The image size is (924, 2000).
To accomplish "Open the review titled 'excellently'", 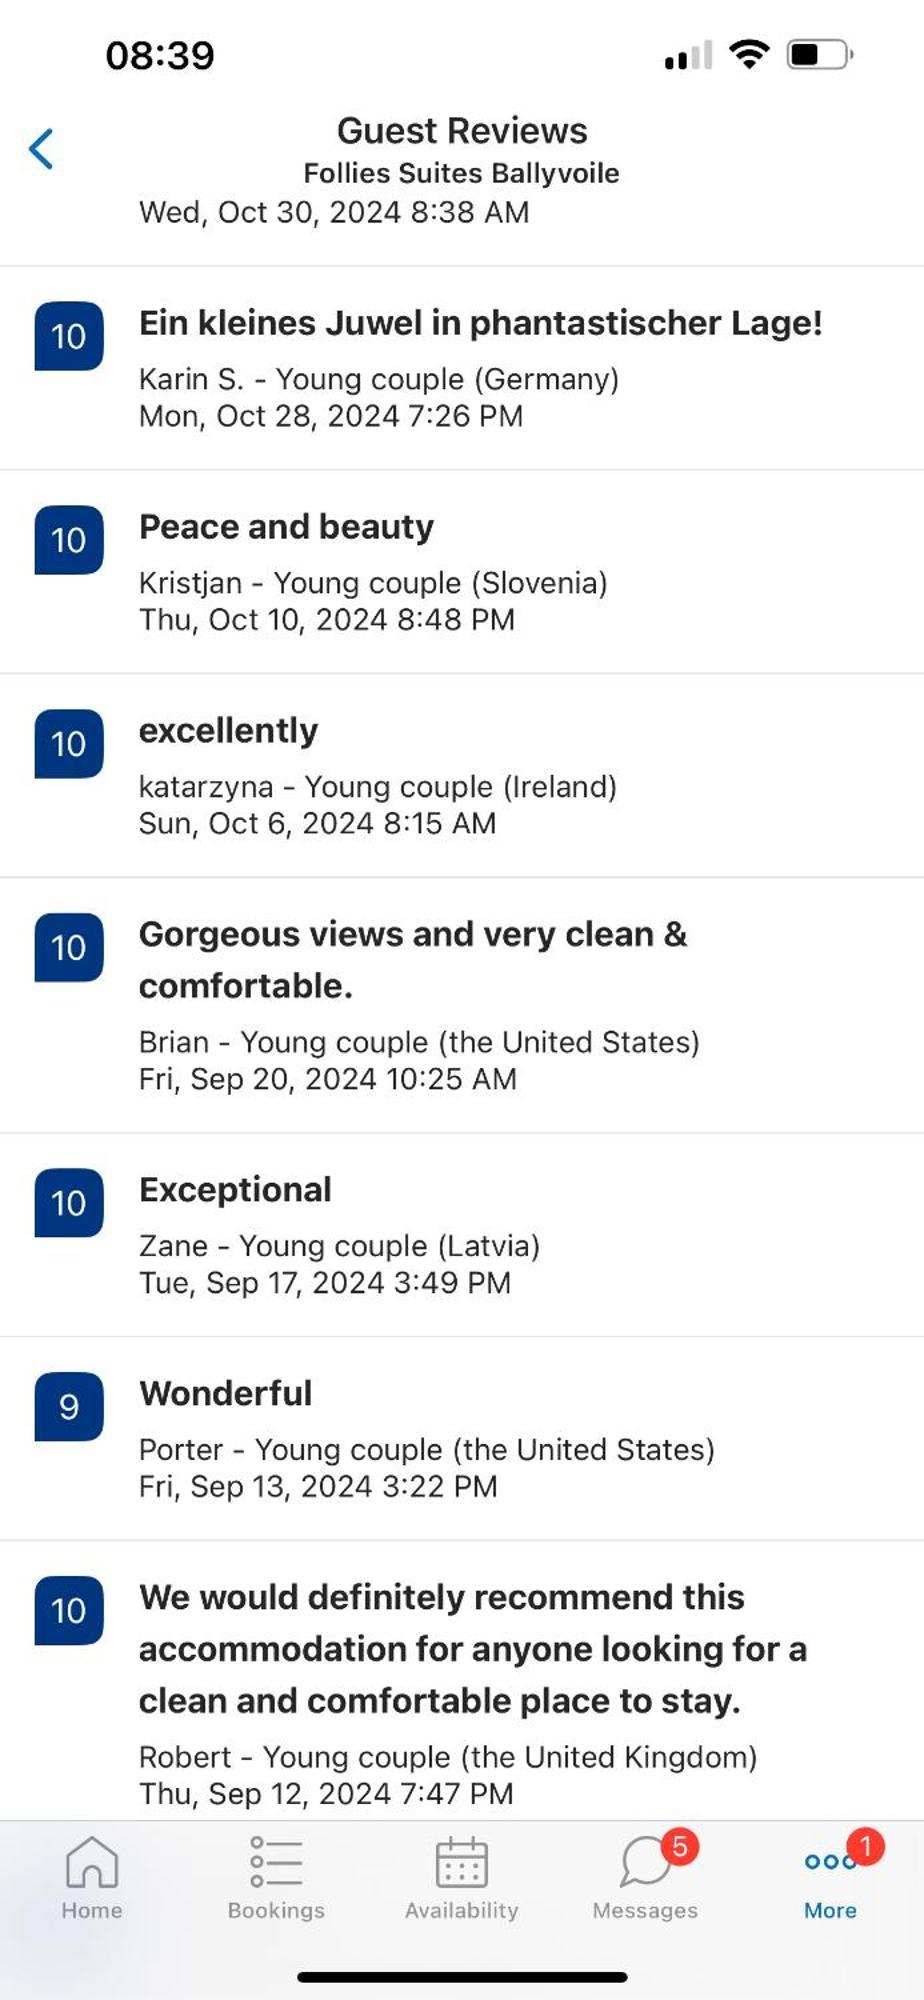I will coord(462,776).
